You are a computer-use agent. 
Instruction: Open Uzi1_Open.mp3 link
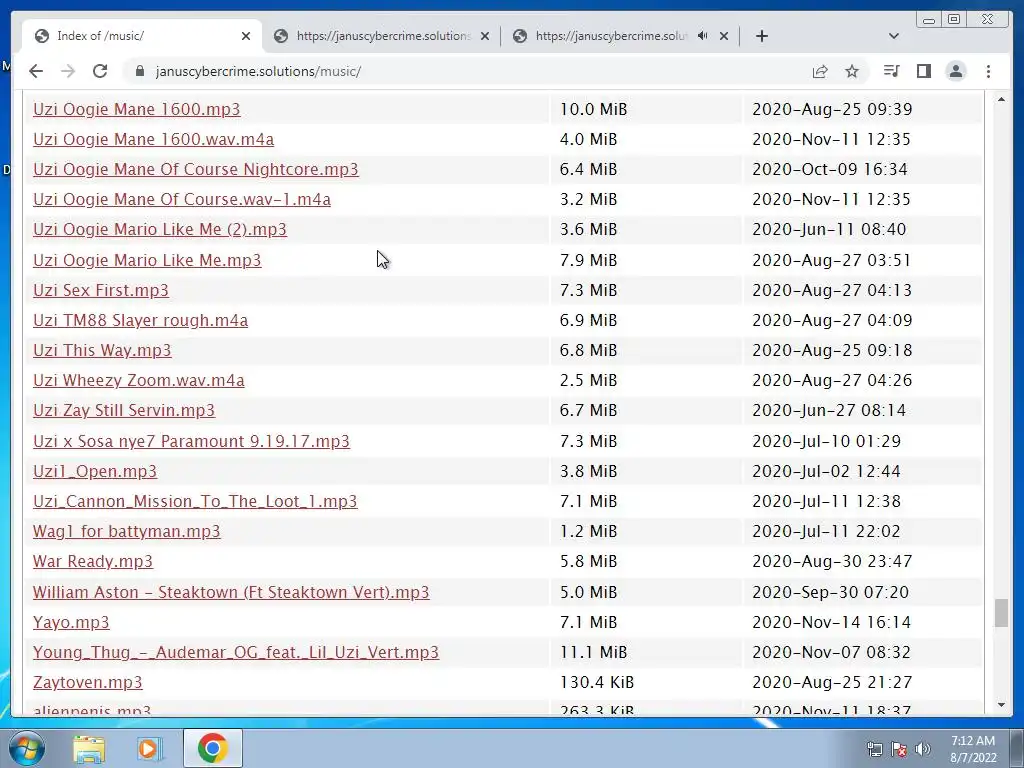(x=95, y=471)
